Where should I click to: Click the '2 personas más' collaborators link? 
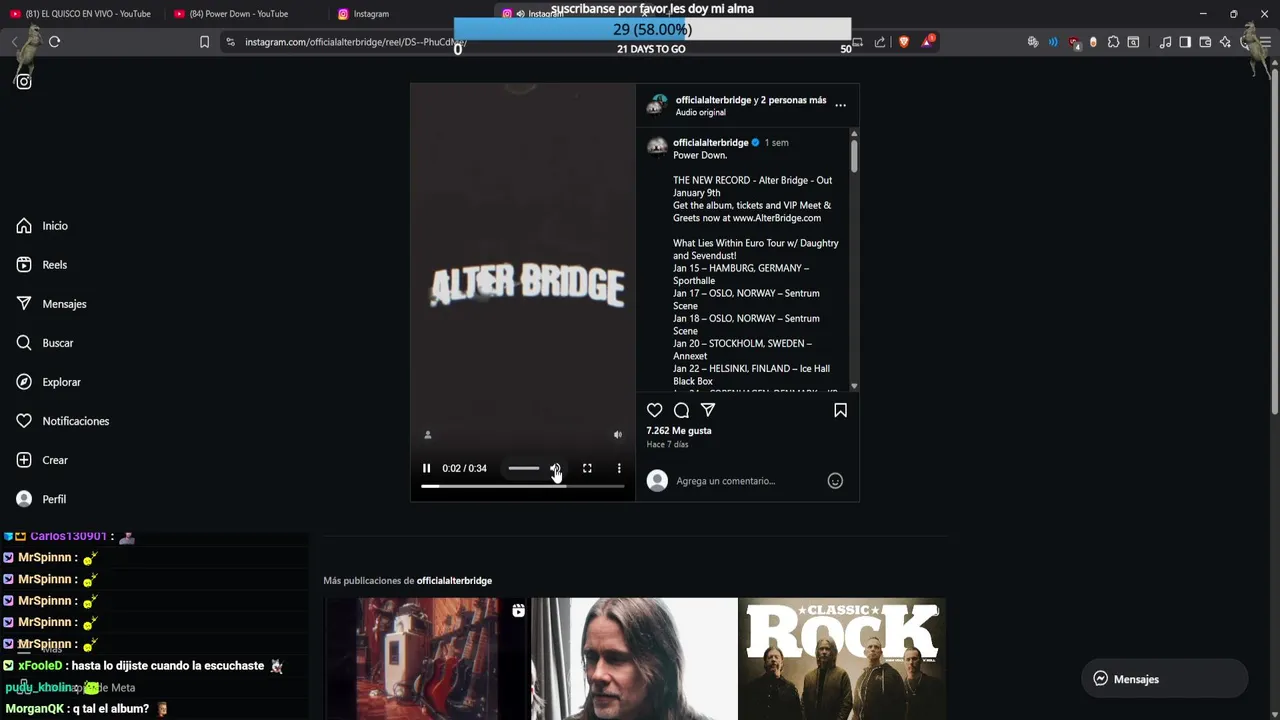tap(793, 100)
